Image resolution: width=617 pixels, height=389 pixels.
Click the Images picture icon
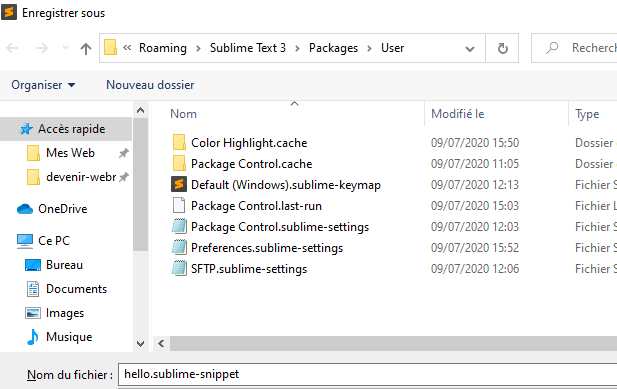tap(33, 313)
